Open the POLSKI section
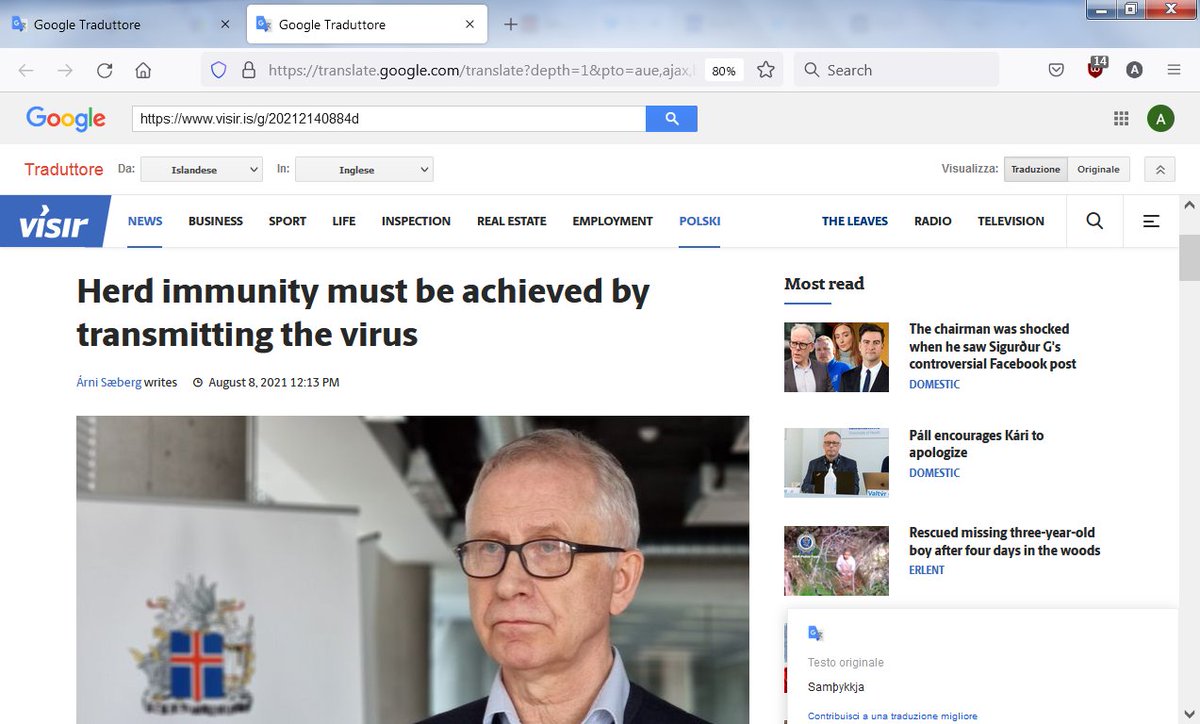This screenshot has width=1200, height=724. pyautogui.click(x=699, y=221)
